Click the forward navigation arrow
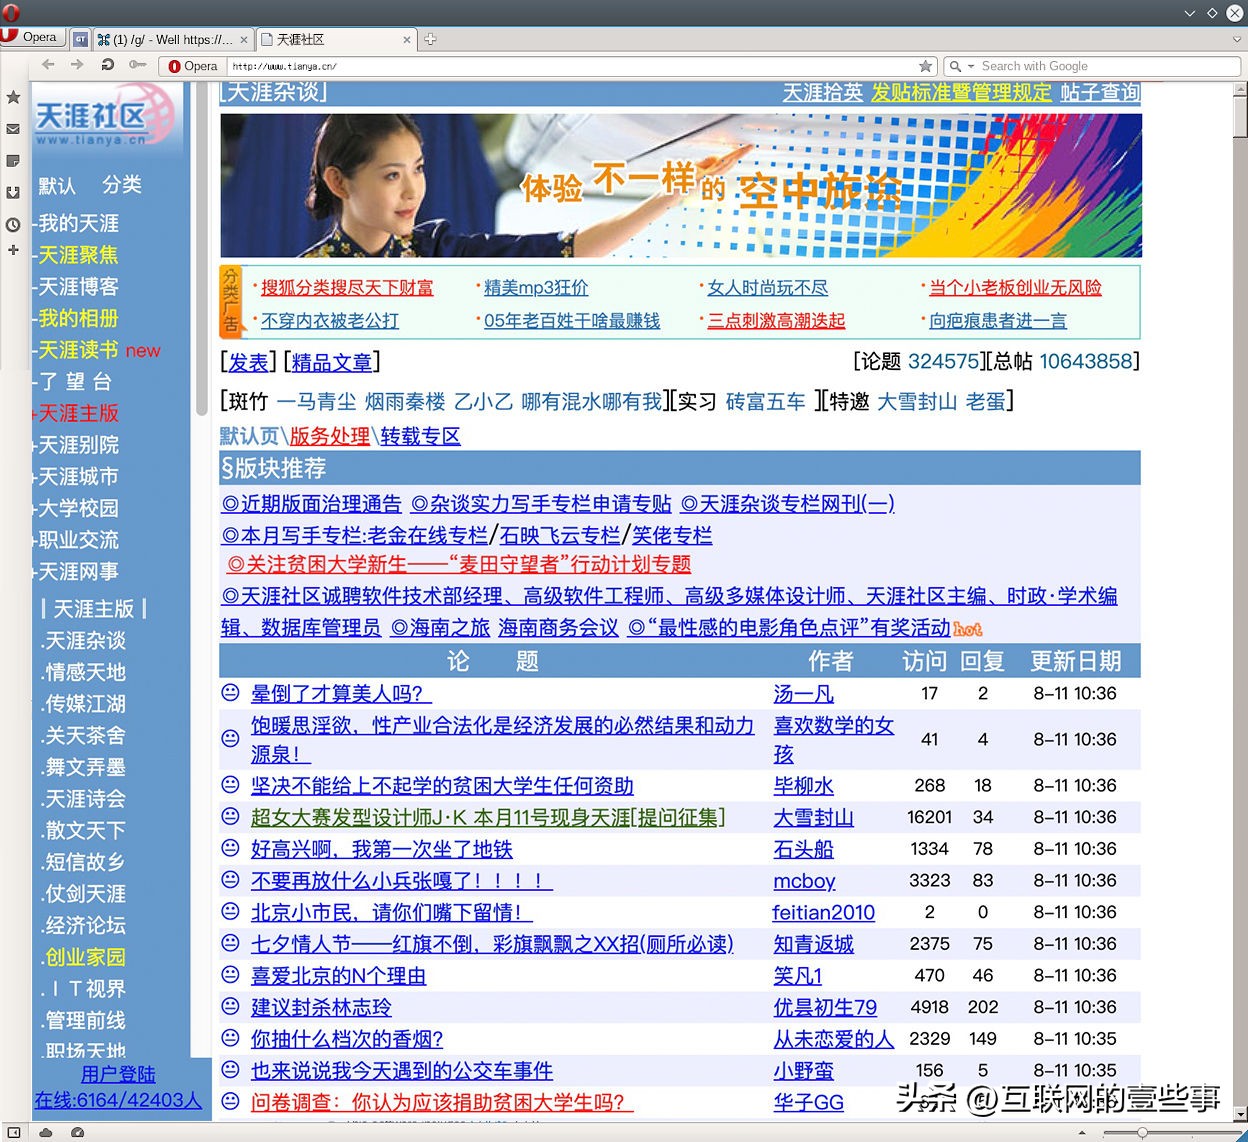 point(78,64)
